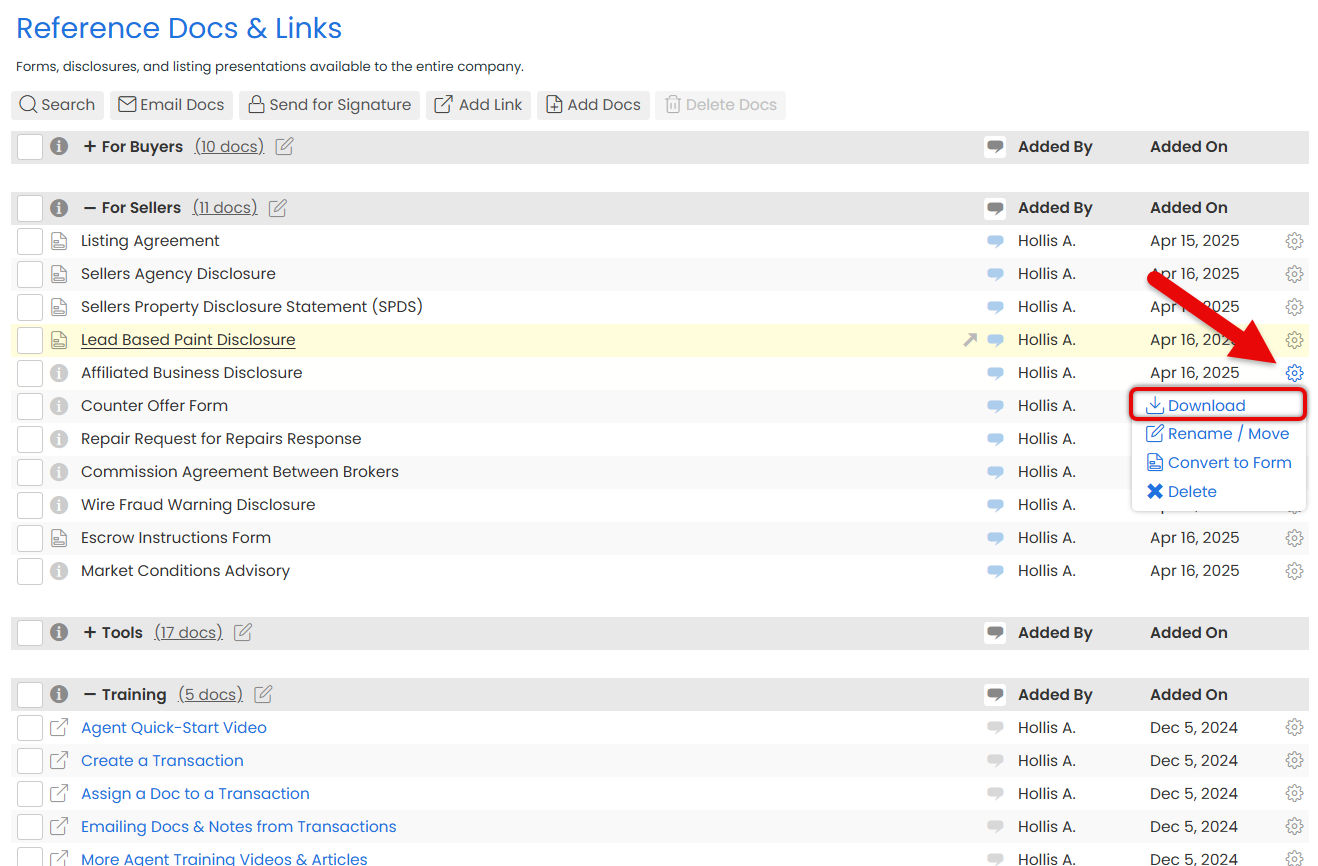
Task: Click the Apr 15, 2025 date cell
Action: pos(1195,241)
